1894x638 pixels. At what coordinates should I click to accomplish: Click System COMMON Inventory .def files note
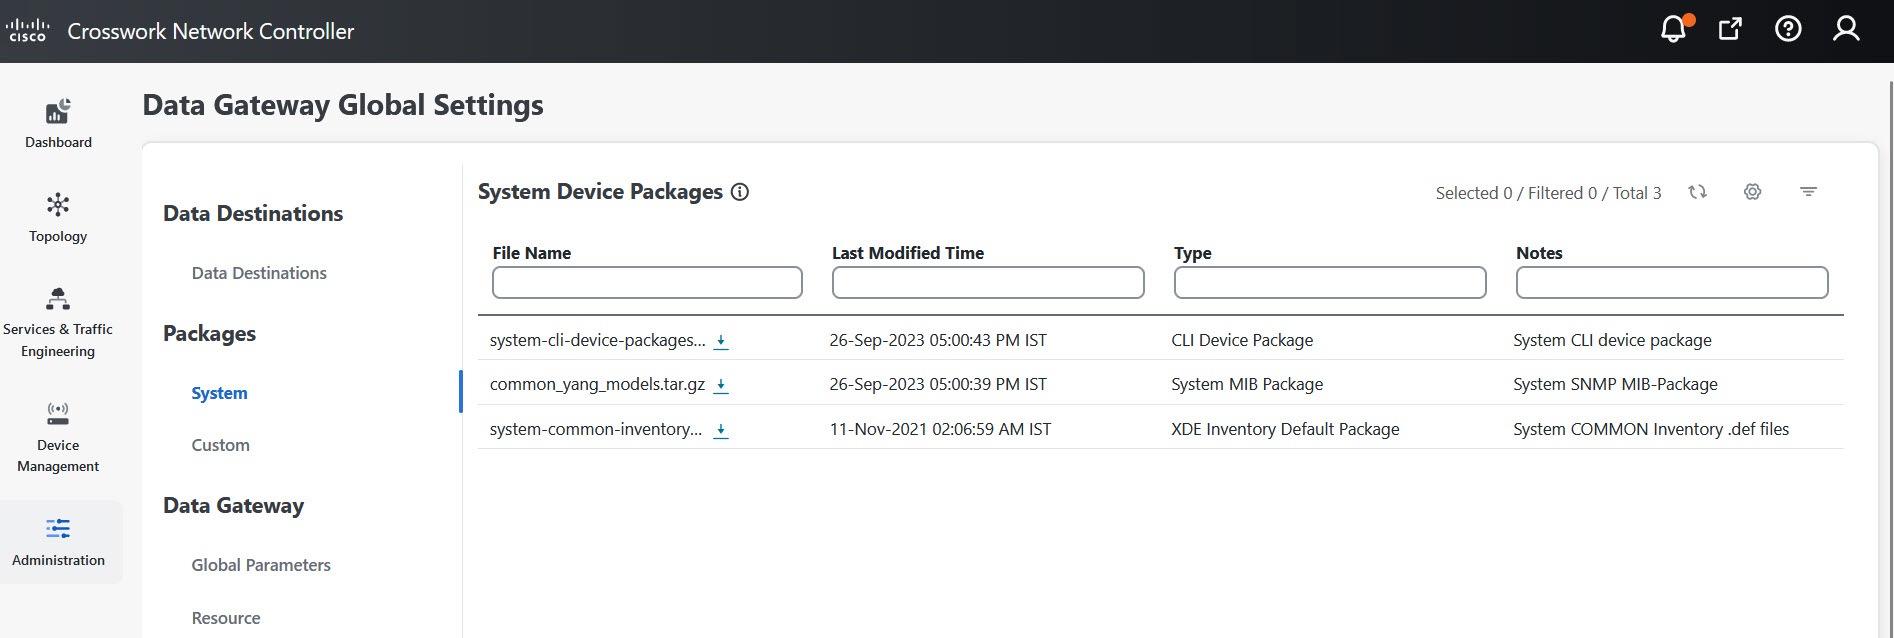[x=1651, y=429]
